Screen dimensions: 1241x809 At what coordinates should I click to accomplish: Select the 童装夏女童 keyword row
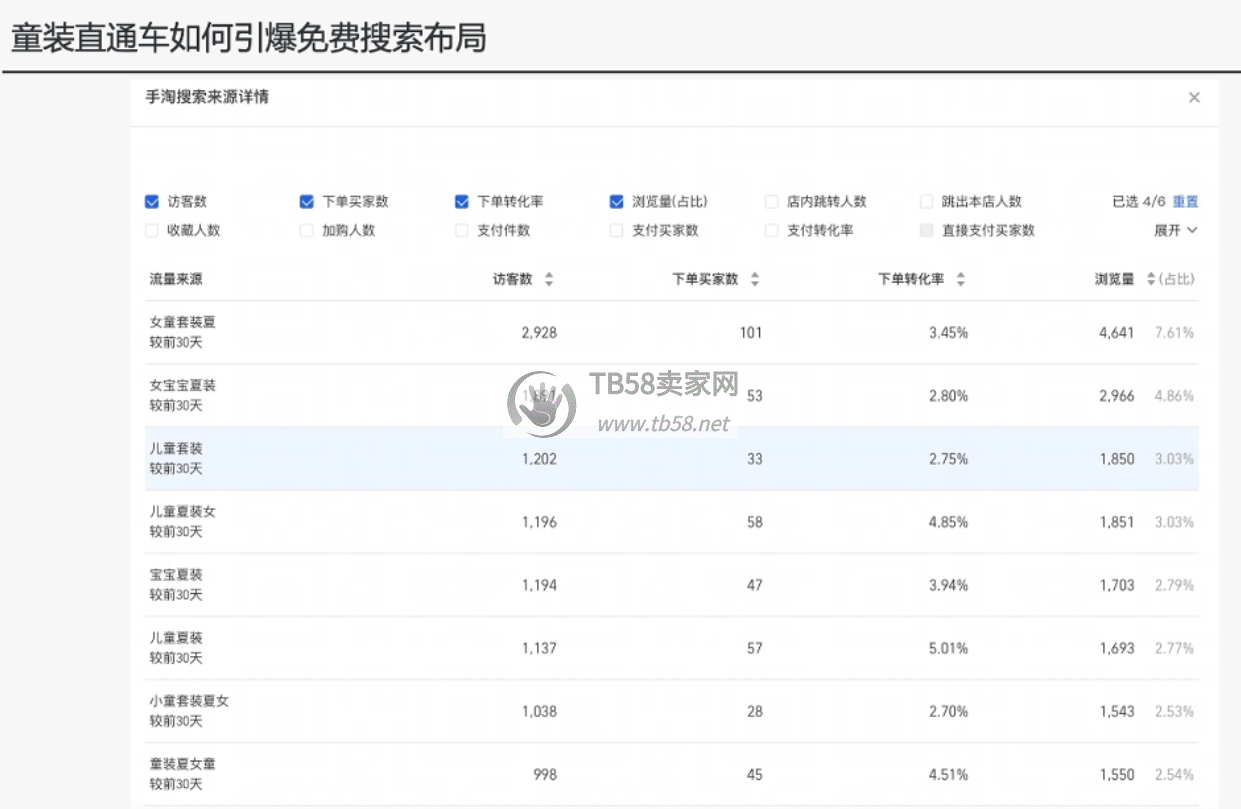click(672, 774)
